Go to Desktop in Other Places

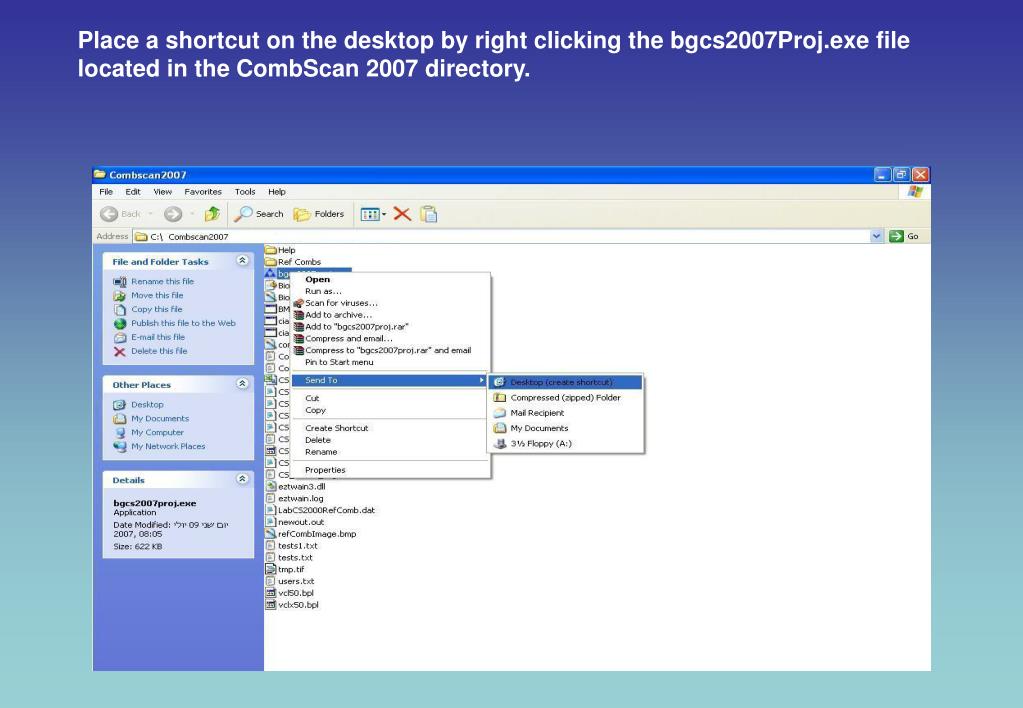[147, 405]
